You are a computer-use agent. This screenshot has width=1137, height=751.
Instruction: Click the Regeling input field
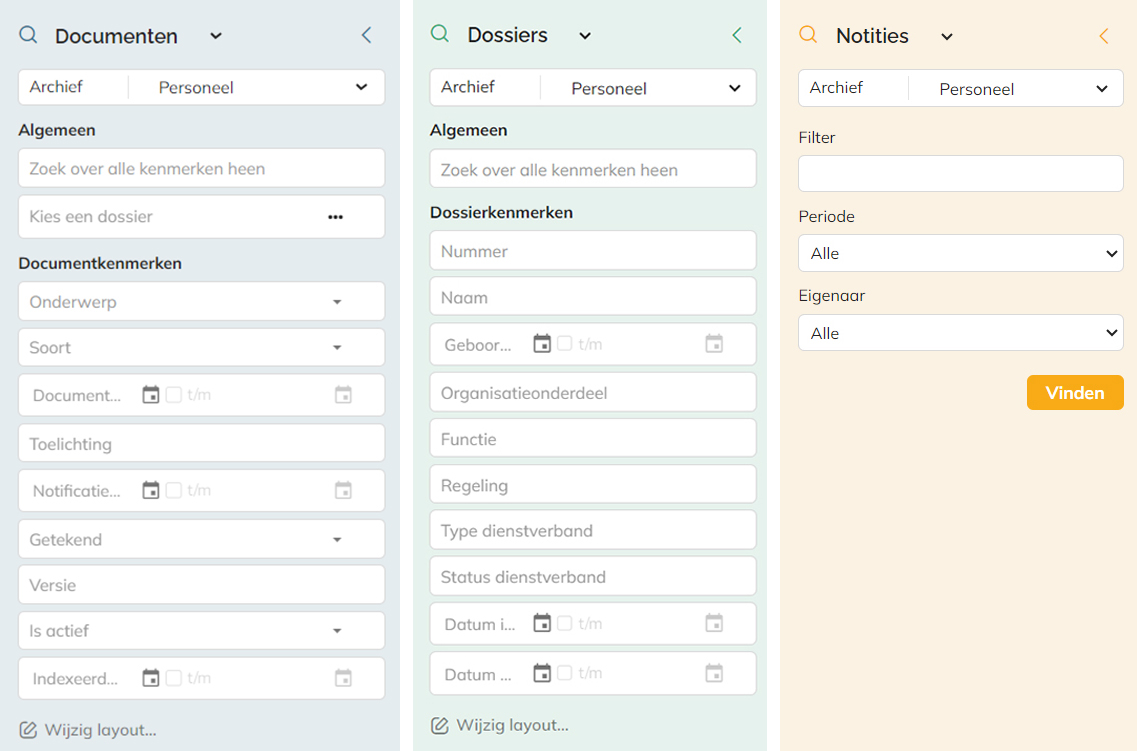pos(592,485)
